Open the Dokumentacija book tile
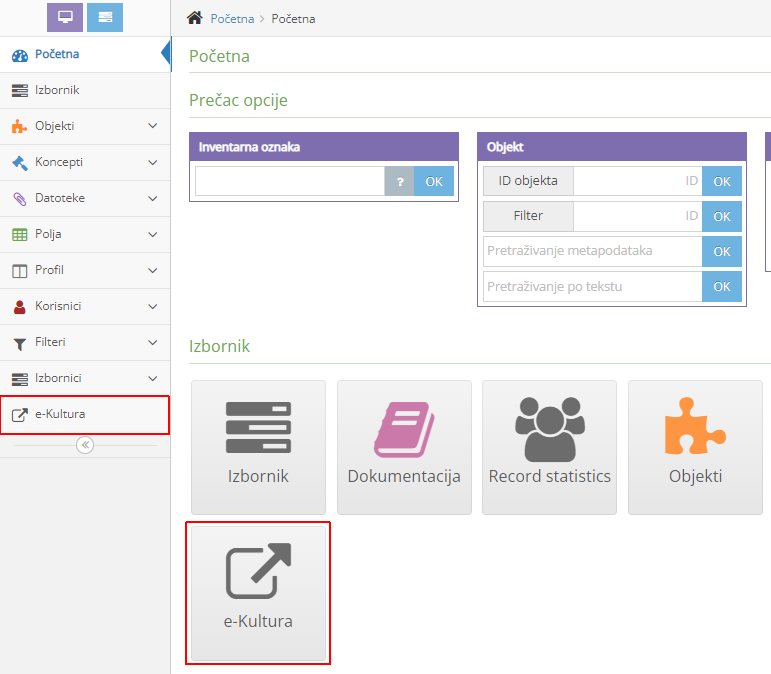 tap(404, 447)
